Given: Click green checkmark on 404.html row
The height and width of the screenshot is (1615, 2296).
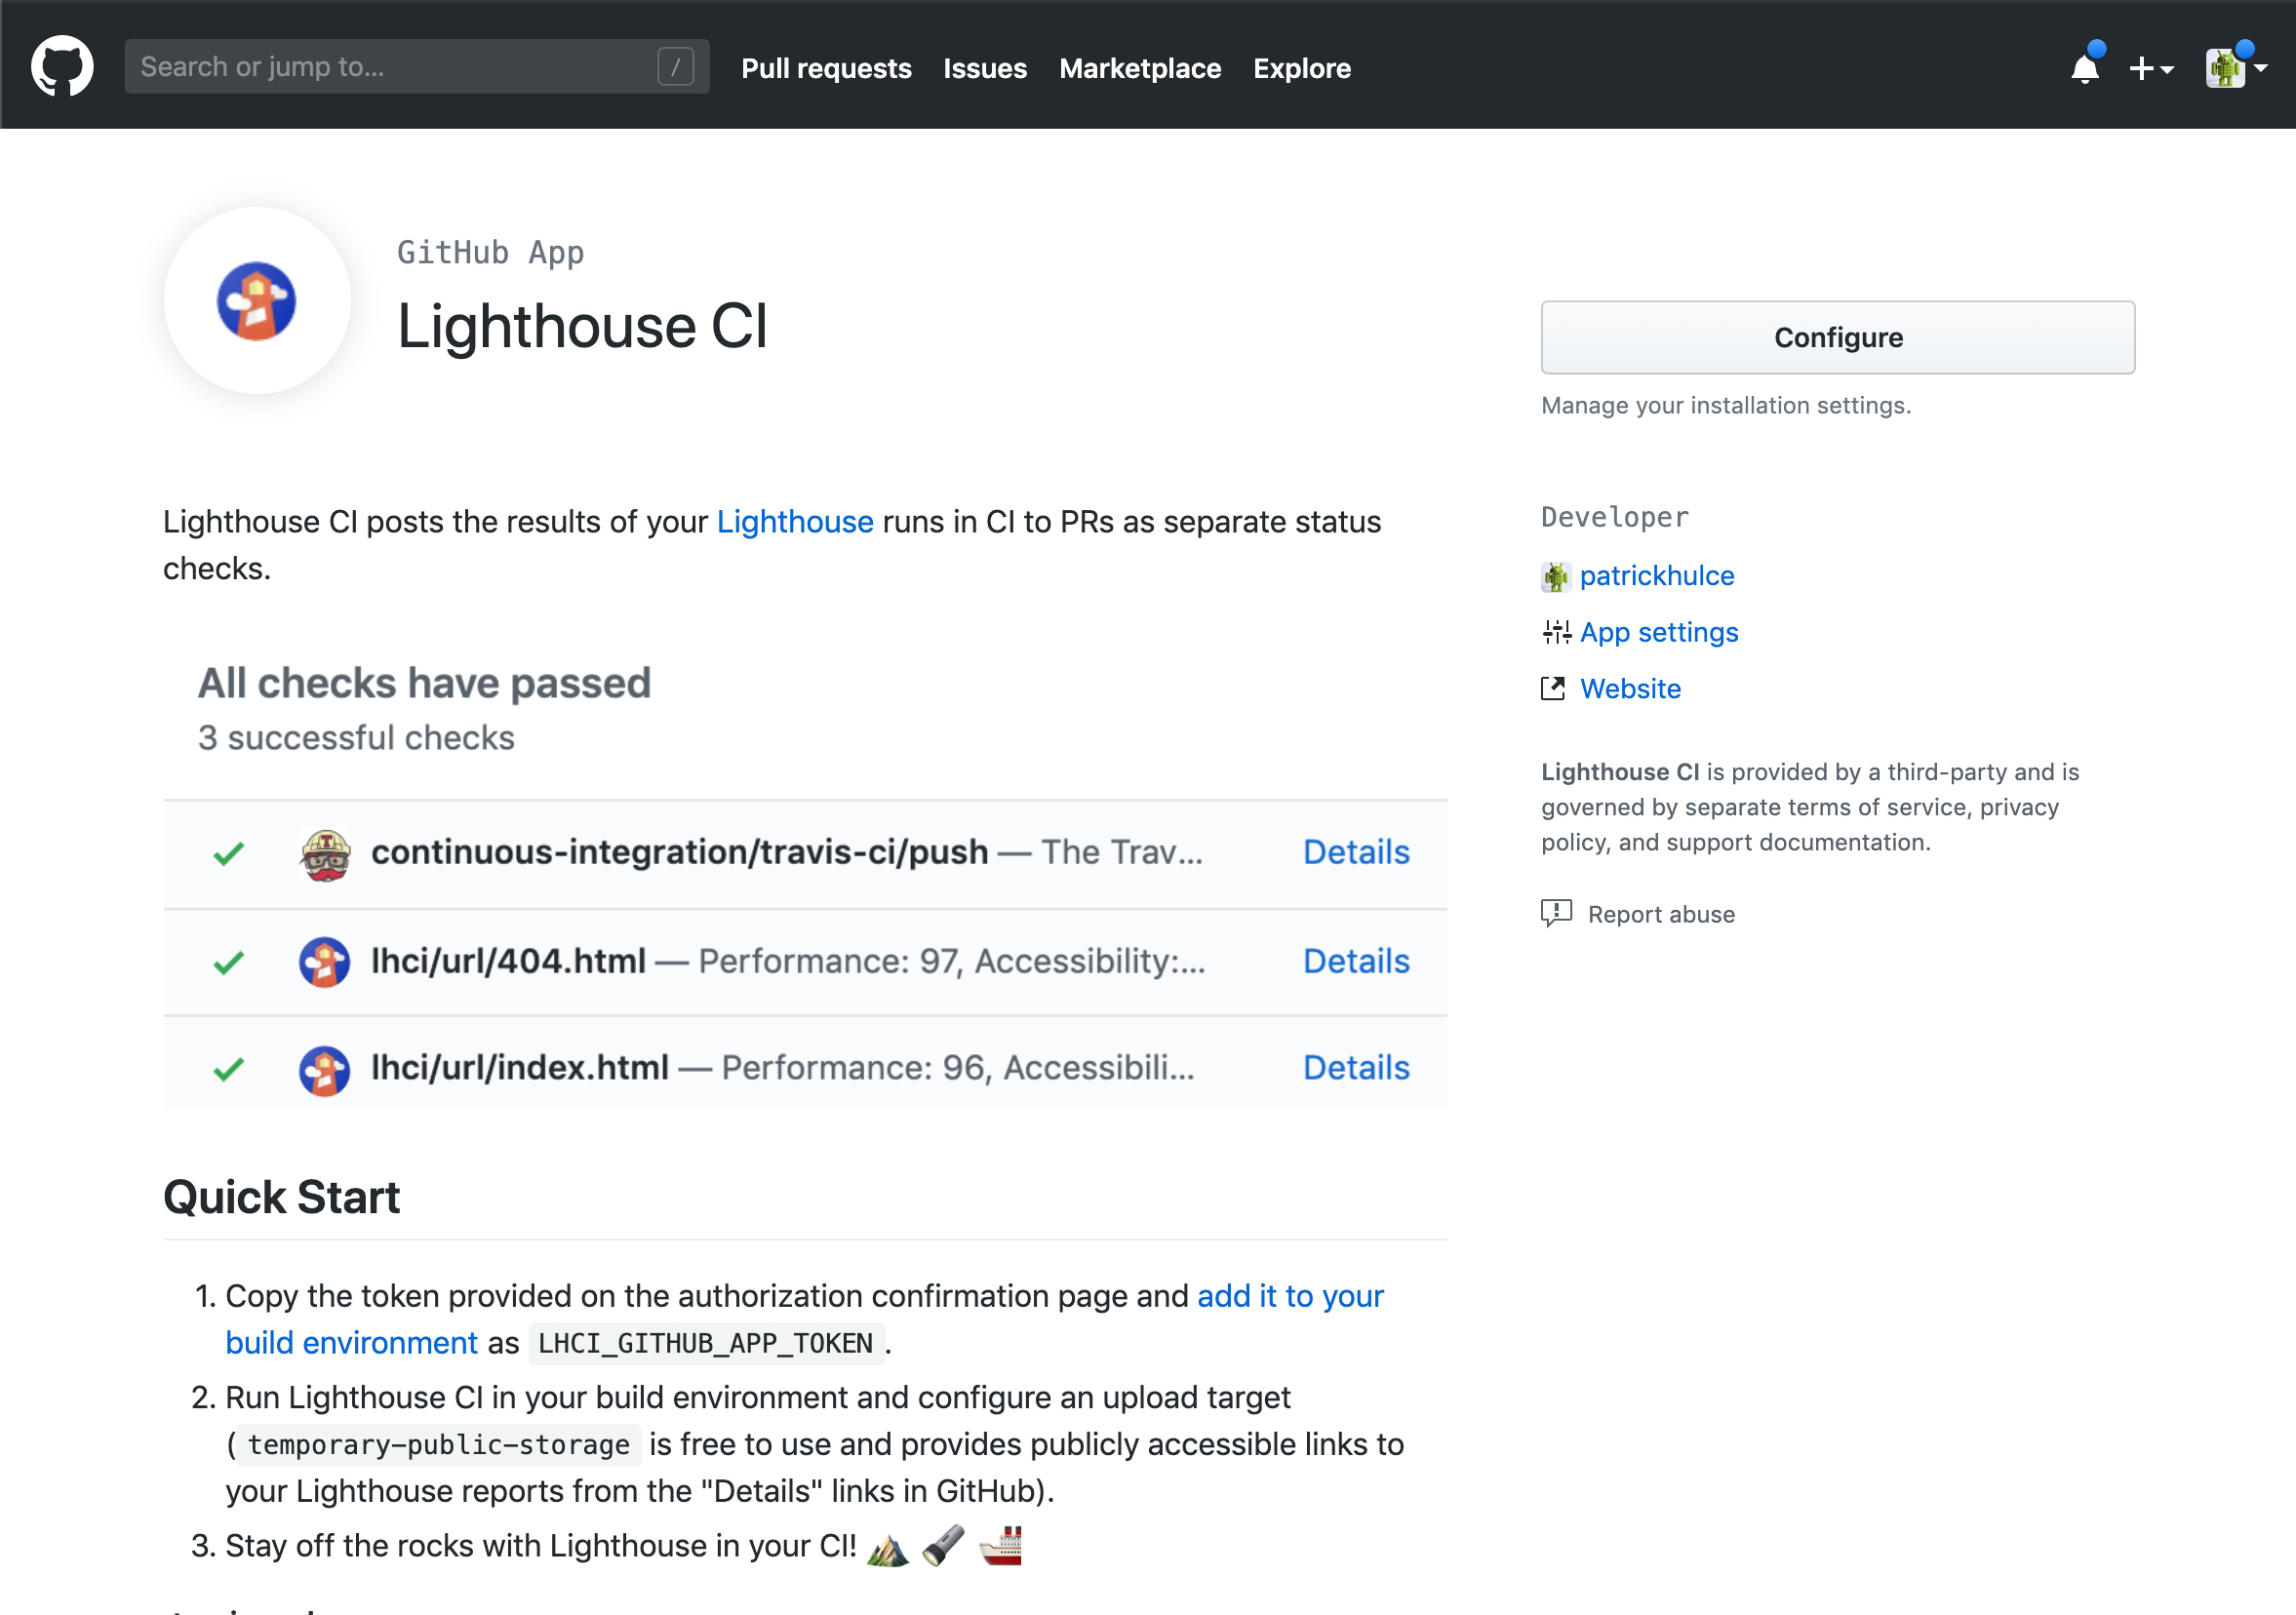Looking at the screenshot, I should click(x=229, y=963).
